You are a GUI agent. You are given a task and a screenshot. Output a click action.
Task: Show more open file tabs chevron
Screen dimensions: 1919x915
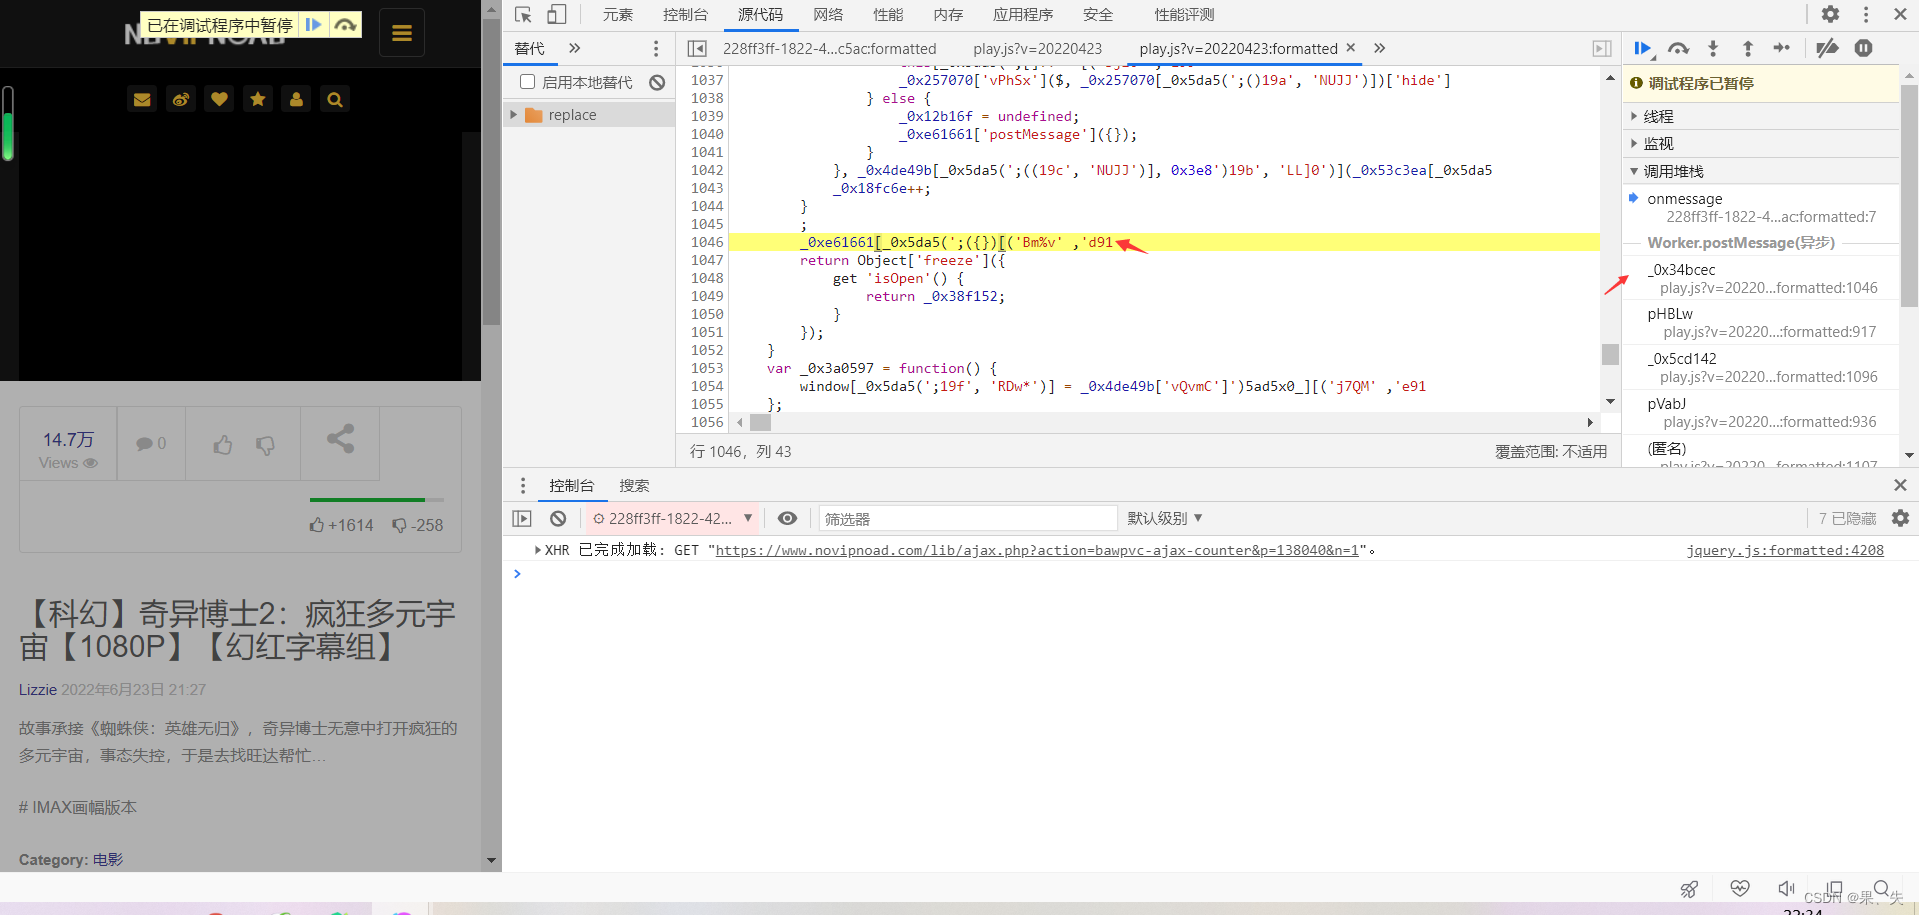(x=1380, y=48)
